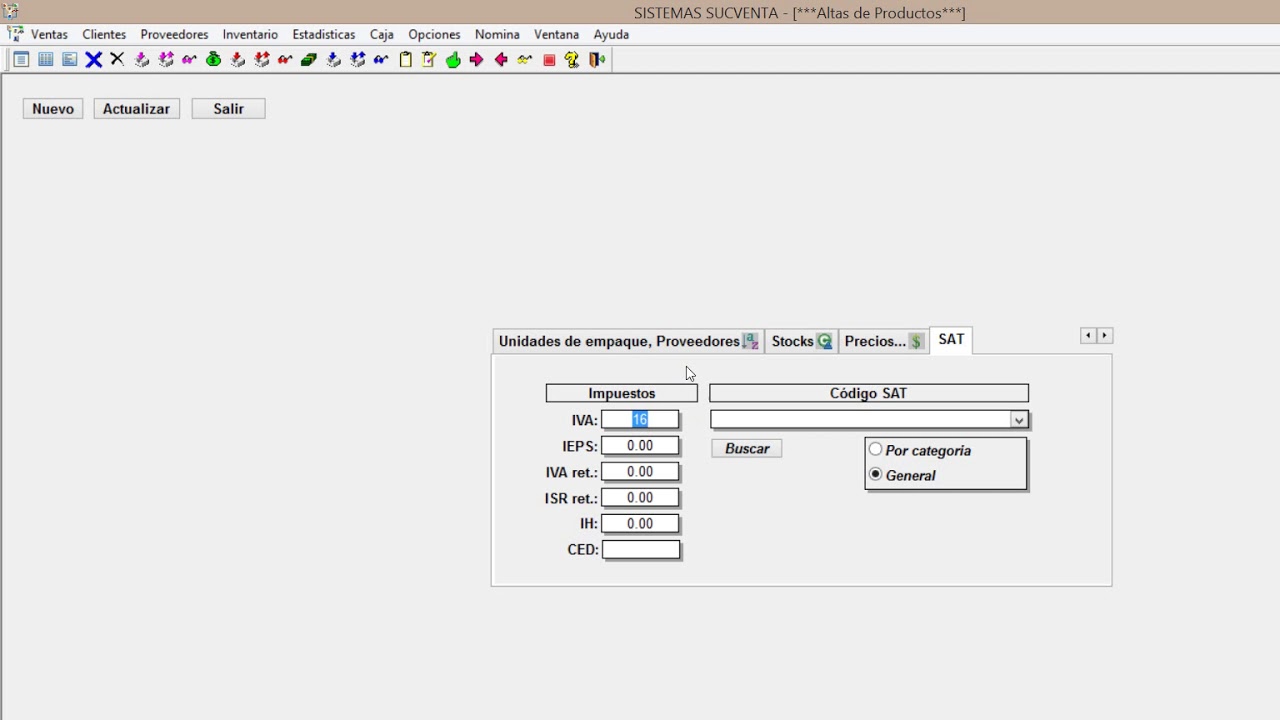Screen dimensions: 1280x720
Task: Open the Caja menu
Action: point(382,34)
